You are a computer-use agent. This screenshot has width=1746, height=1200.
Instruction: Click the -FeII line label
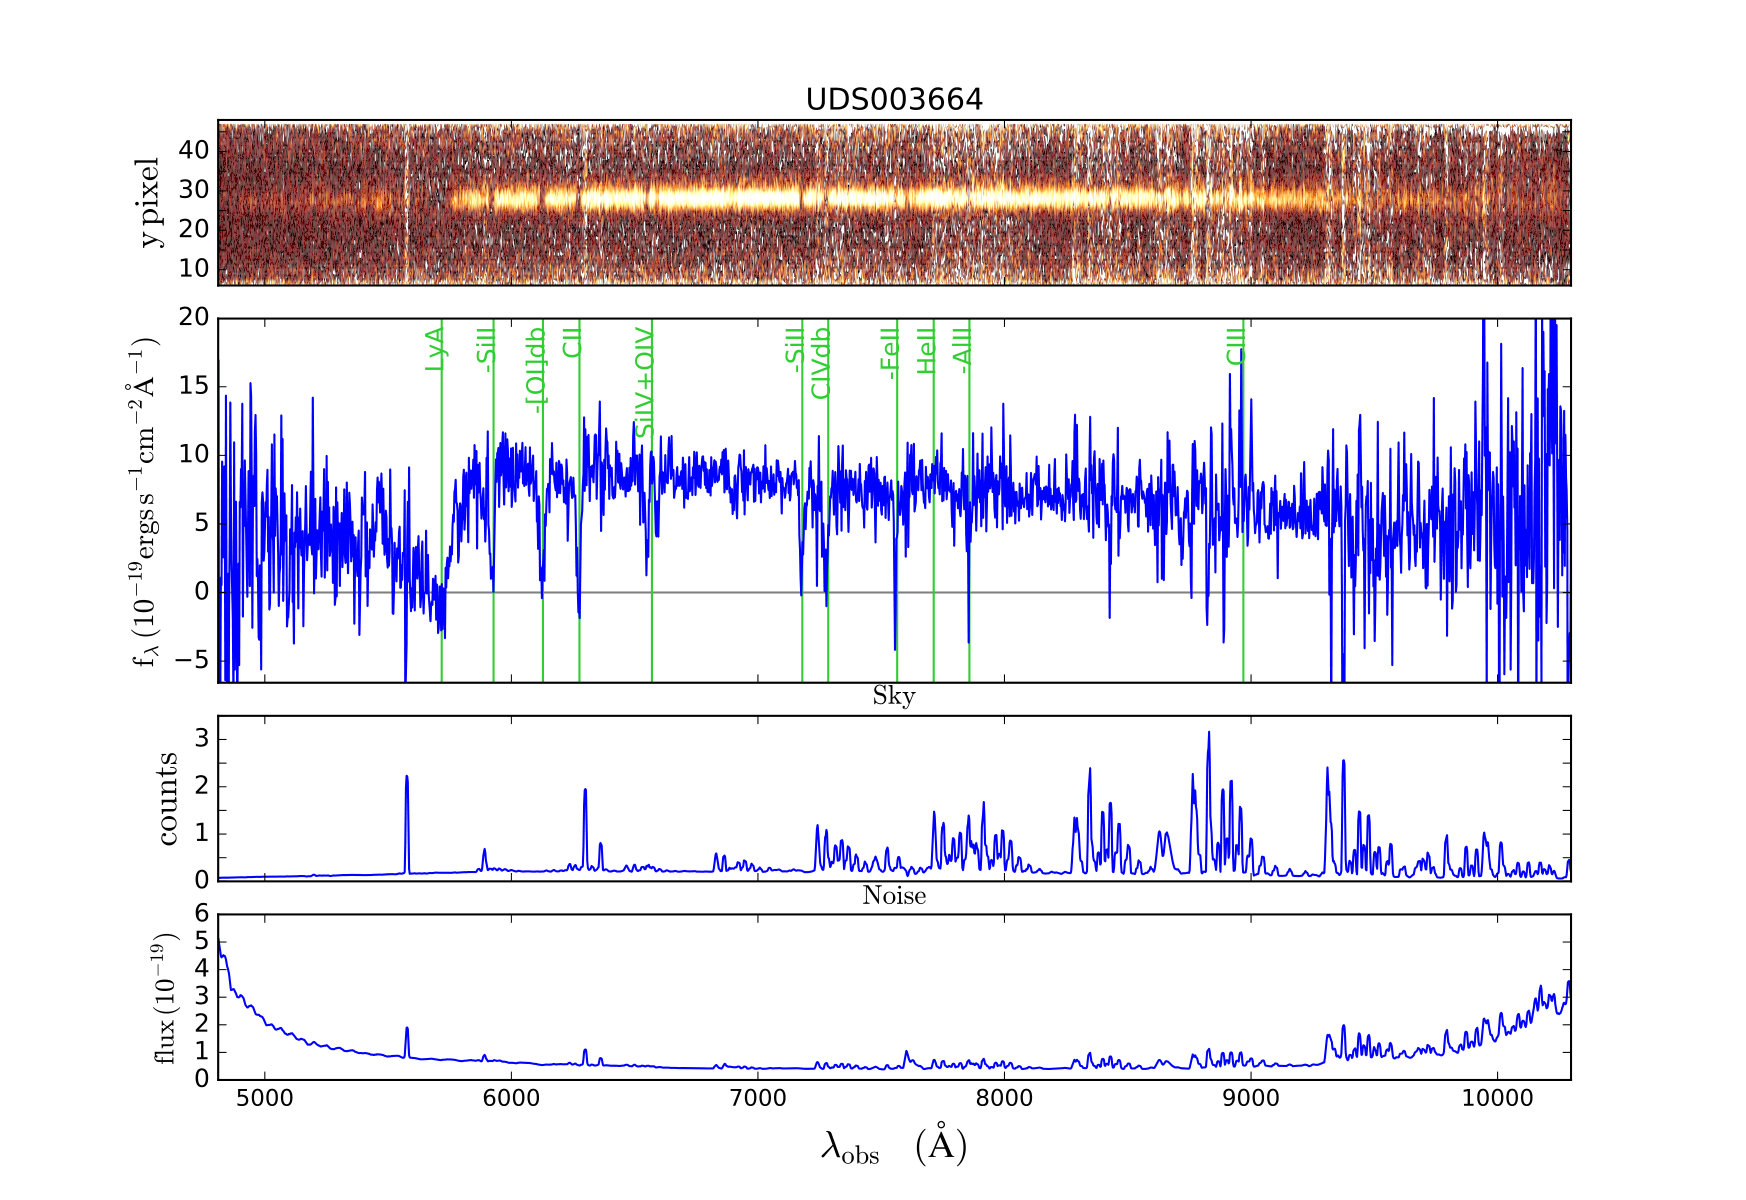[889, 352]
